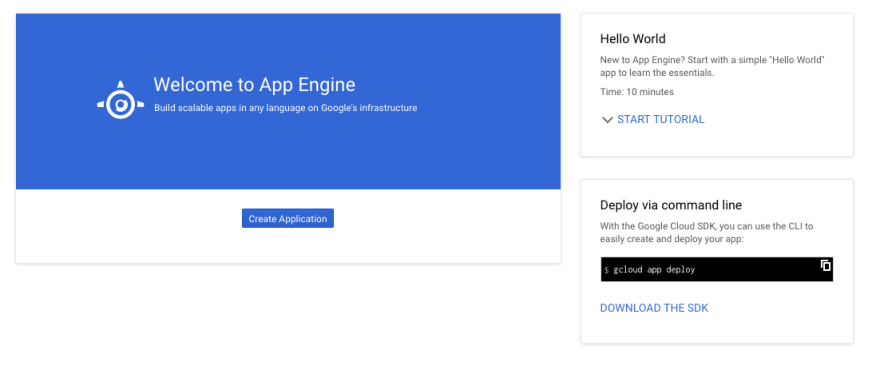Expand the Start Tutorial chevron
The width and height of the screenshot is (880, 382).
[x=607, y=119]
